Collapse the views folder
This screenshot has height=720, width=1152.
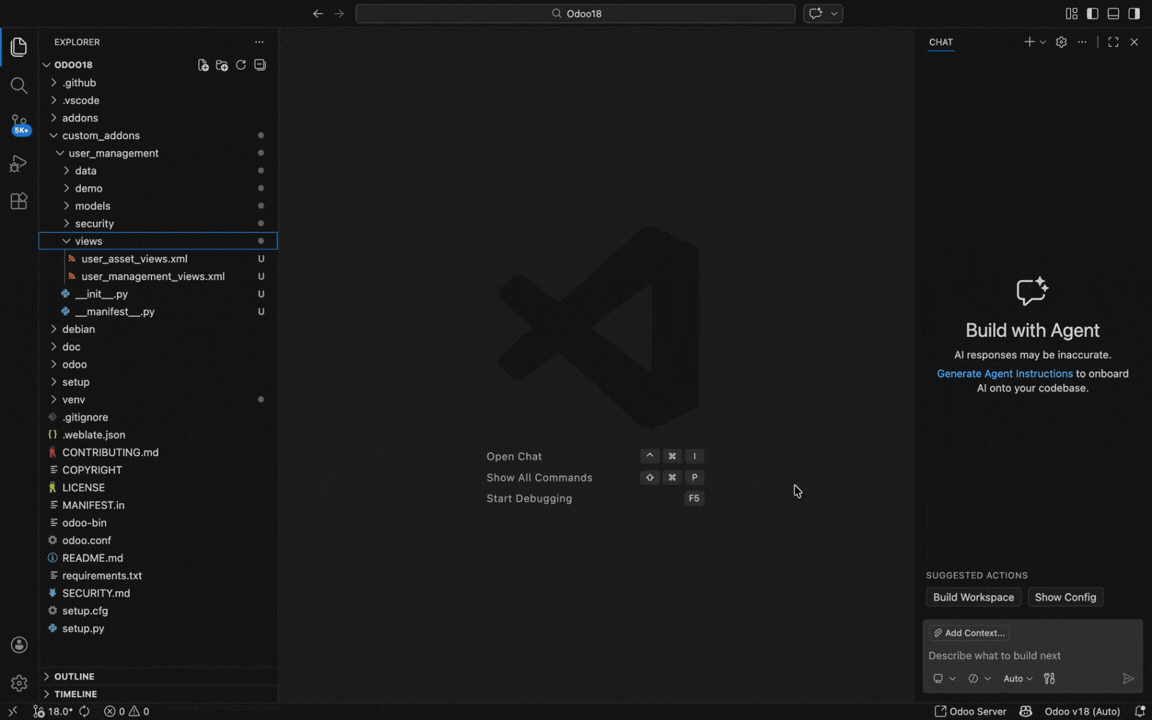[x=158, y=242]
